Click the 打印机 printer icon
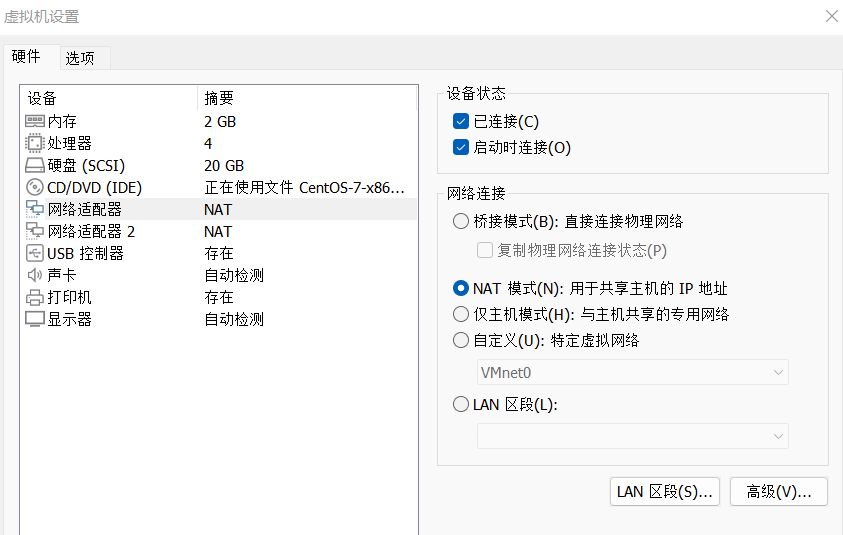Screen dimensions: 843x535 click(x=35, y=297)
